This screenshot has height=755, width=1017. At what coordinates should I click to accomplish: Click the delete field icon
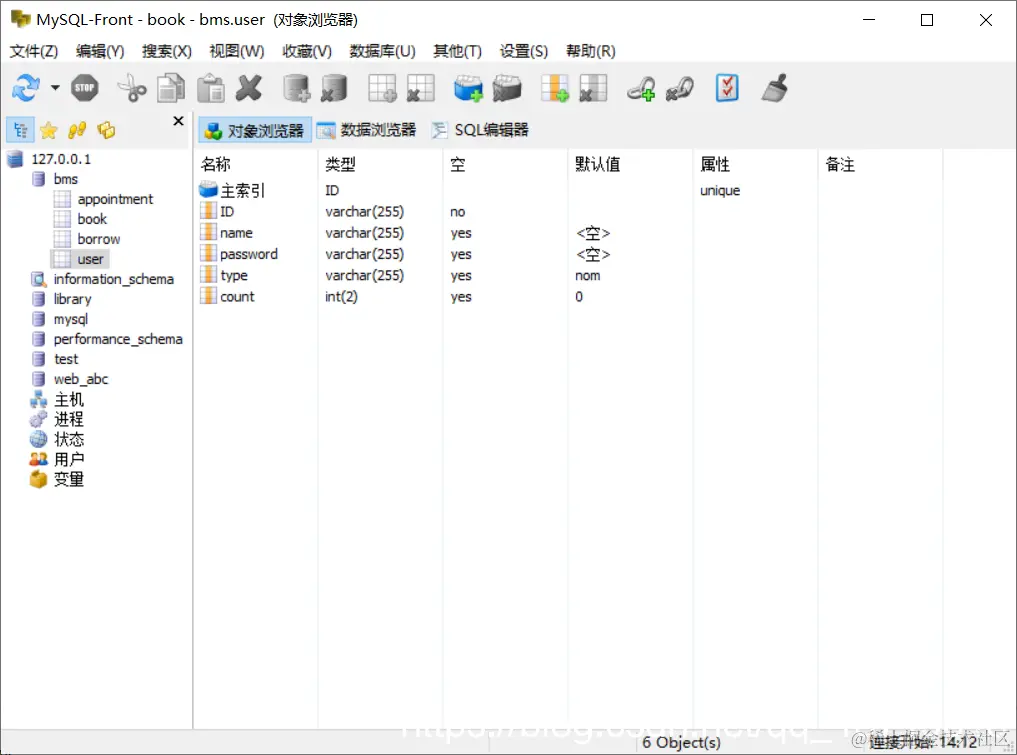tap(593, 88)
